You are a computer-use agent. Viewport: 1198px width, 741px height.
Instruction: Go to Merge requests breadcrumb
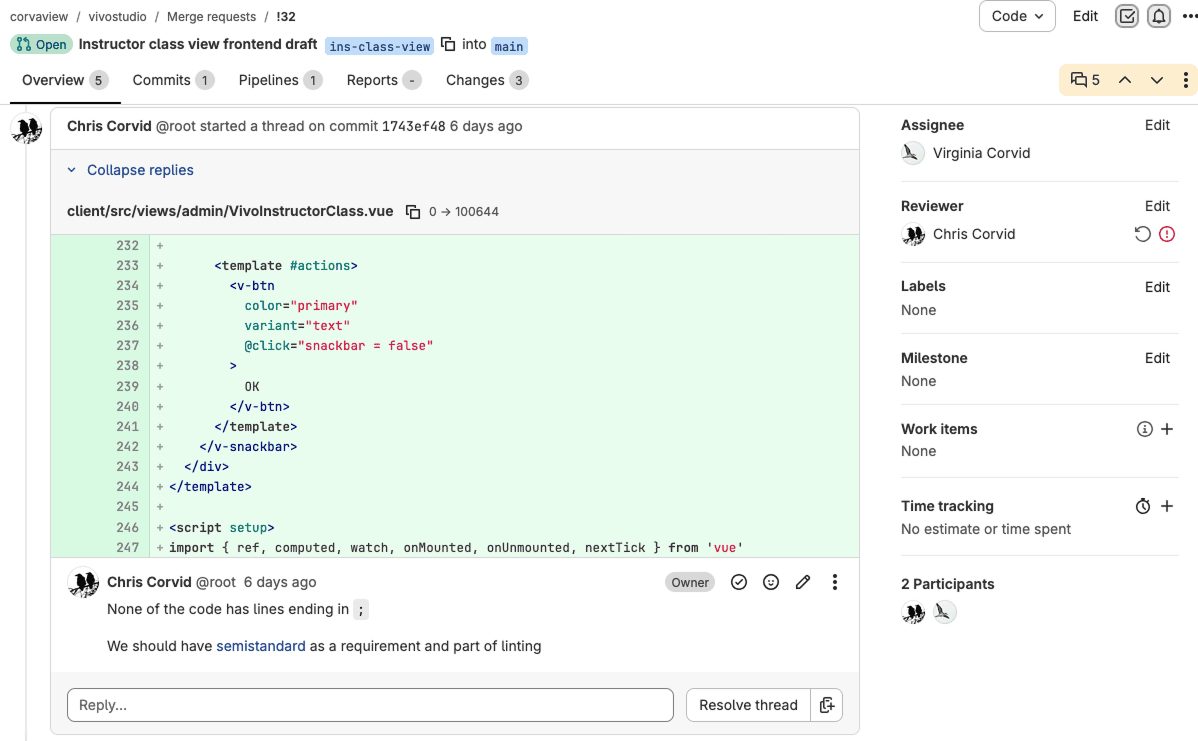click(212, 17)
